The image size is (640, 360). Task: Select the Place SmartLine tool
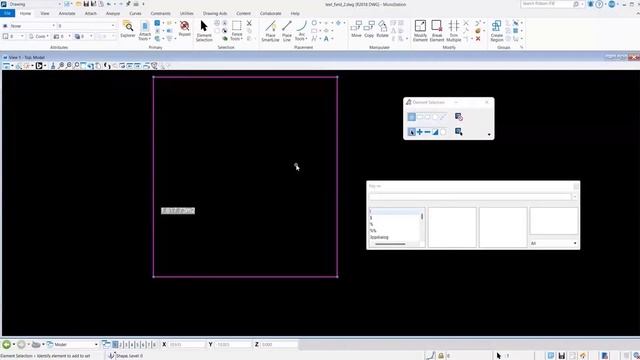[x=270, y=31]
